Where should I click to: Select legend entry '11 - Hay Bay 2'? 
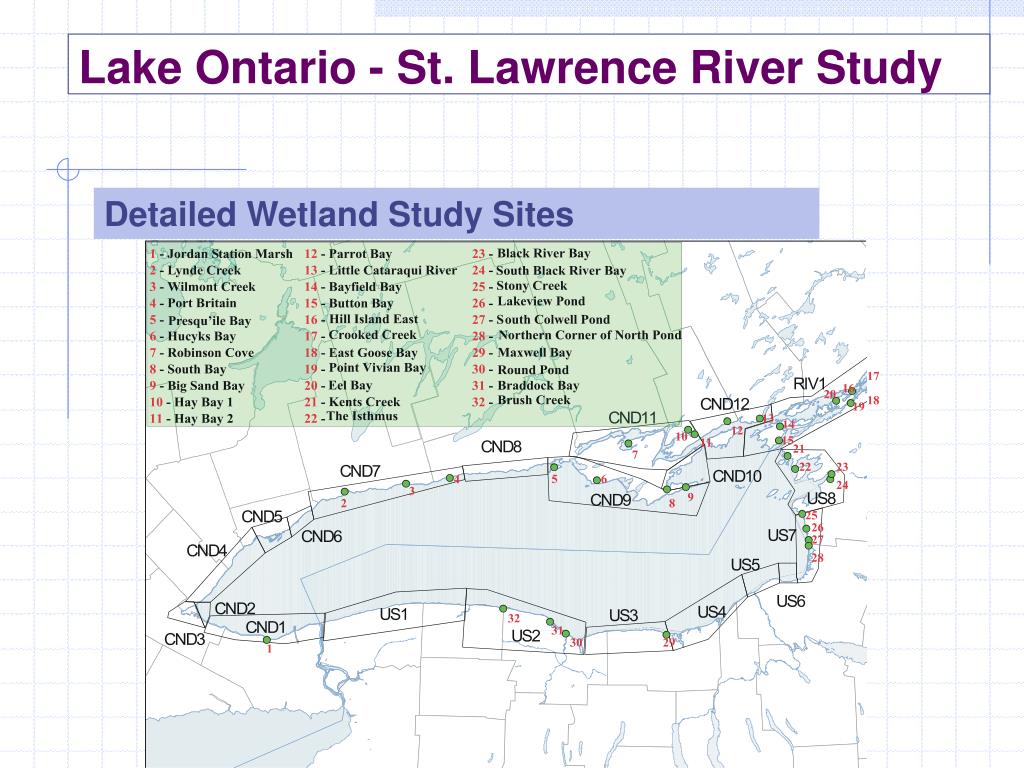click(x=191, y=418)
